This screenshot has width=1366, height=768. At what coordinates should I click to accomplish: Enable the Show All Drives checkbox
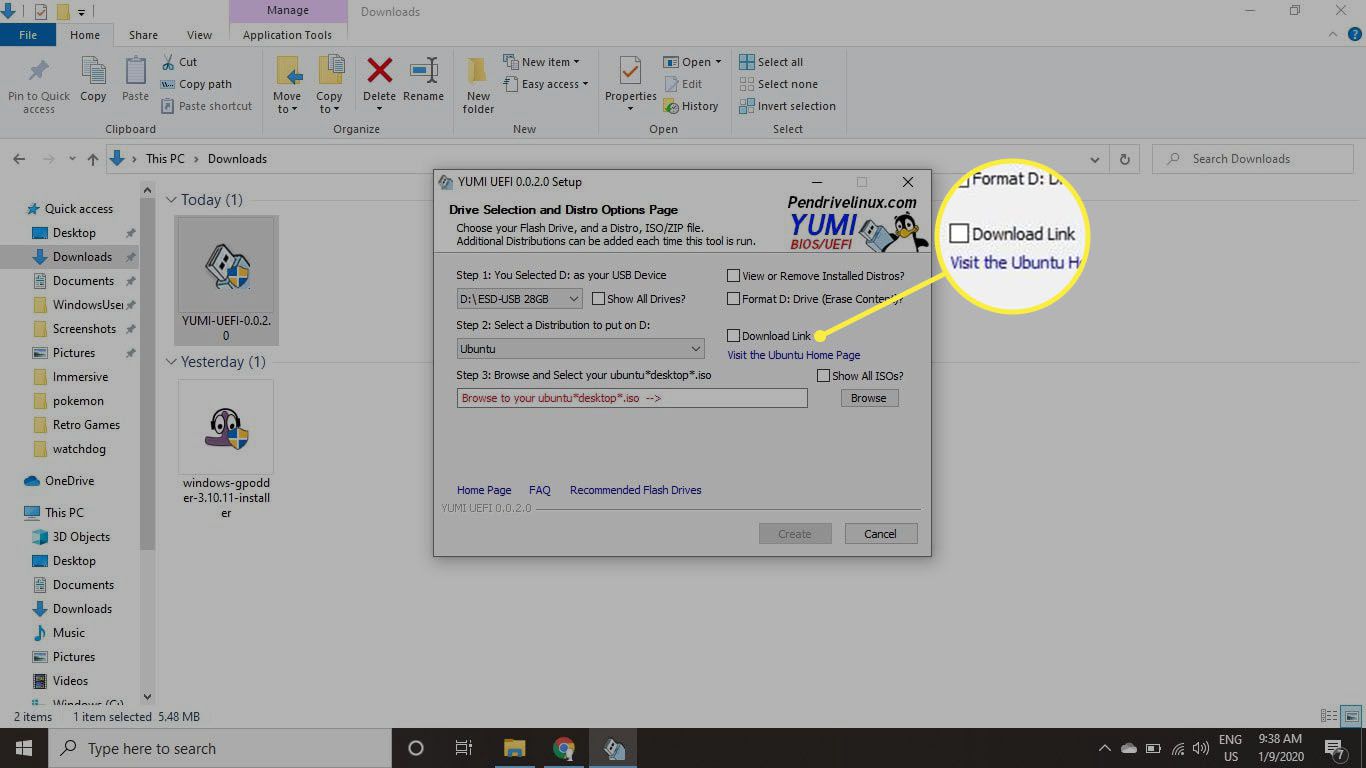pos(598,299)
